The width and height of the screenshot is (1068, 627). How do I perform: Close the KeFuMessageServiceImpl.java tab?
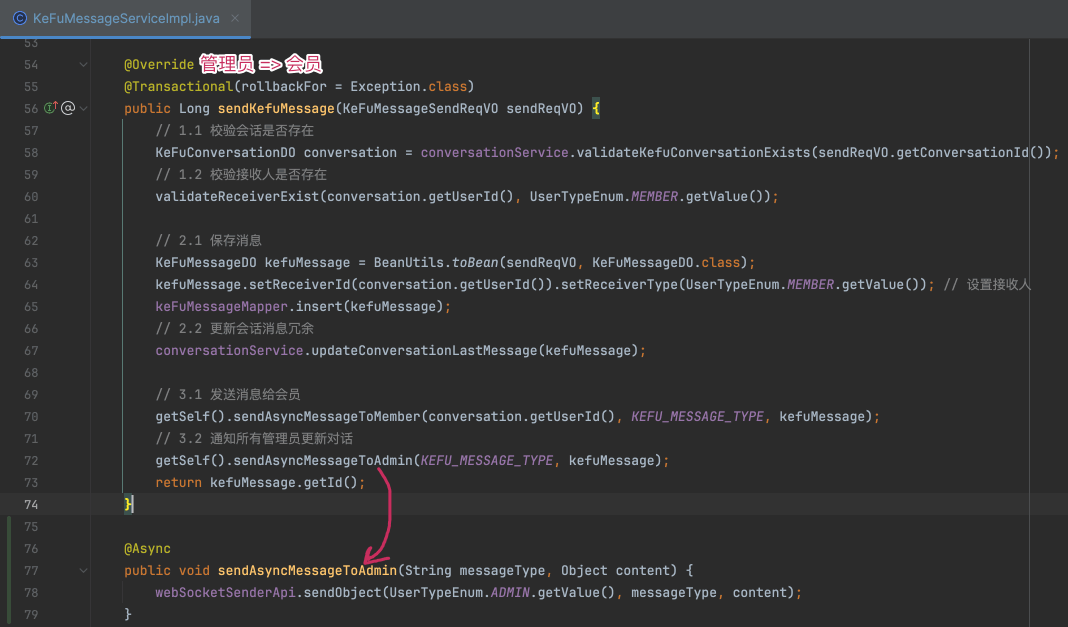click(231, 18)
